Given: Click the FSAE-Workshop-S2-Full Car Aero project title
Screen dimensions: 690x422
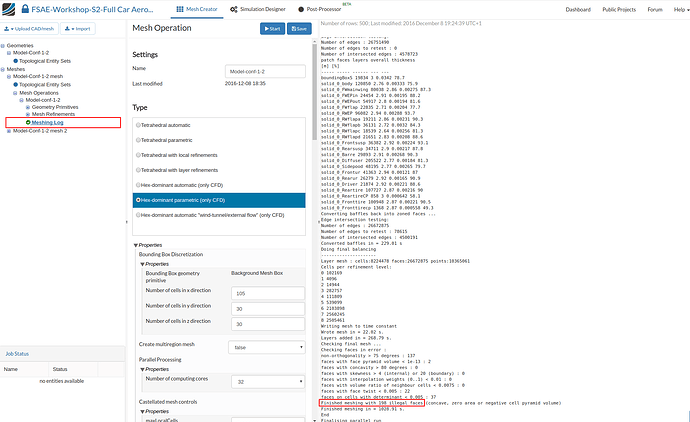Looking at the screenshot, I should click(92, 9).
